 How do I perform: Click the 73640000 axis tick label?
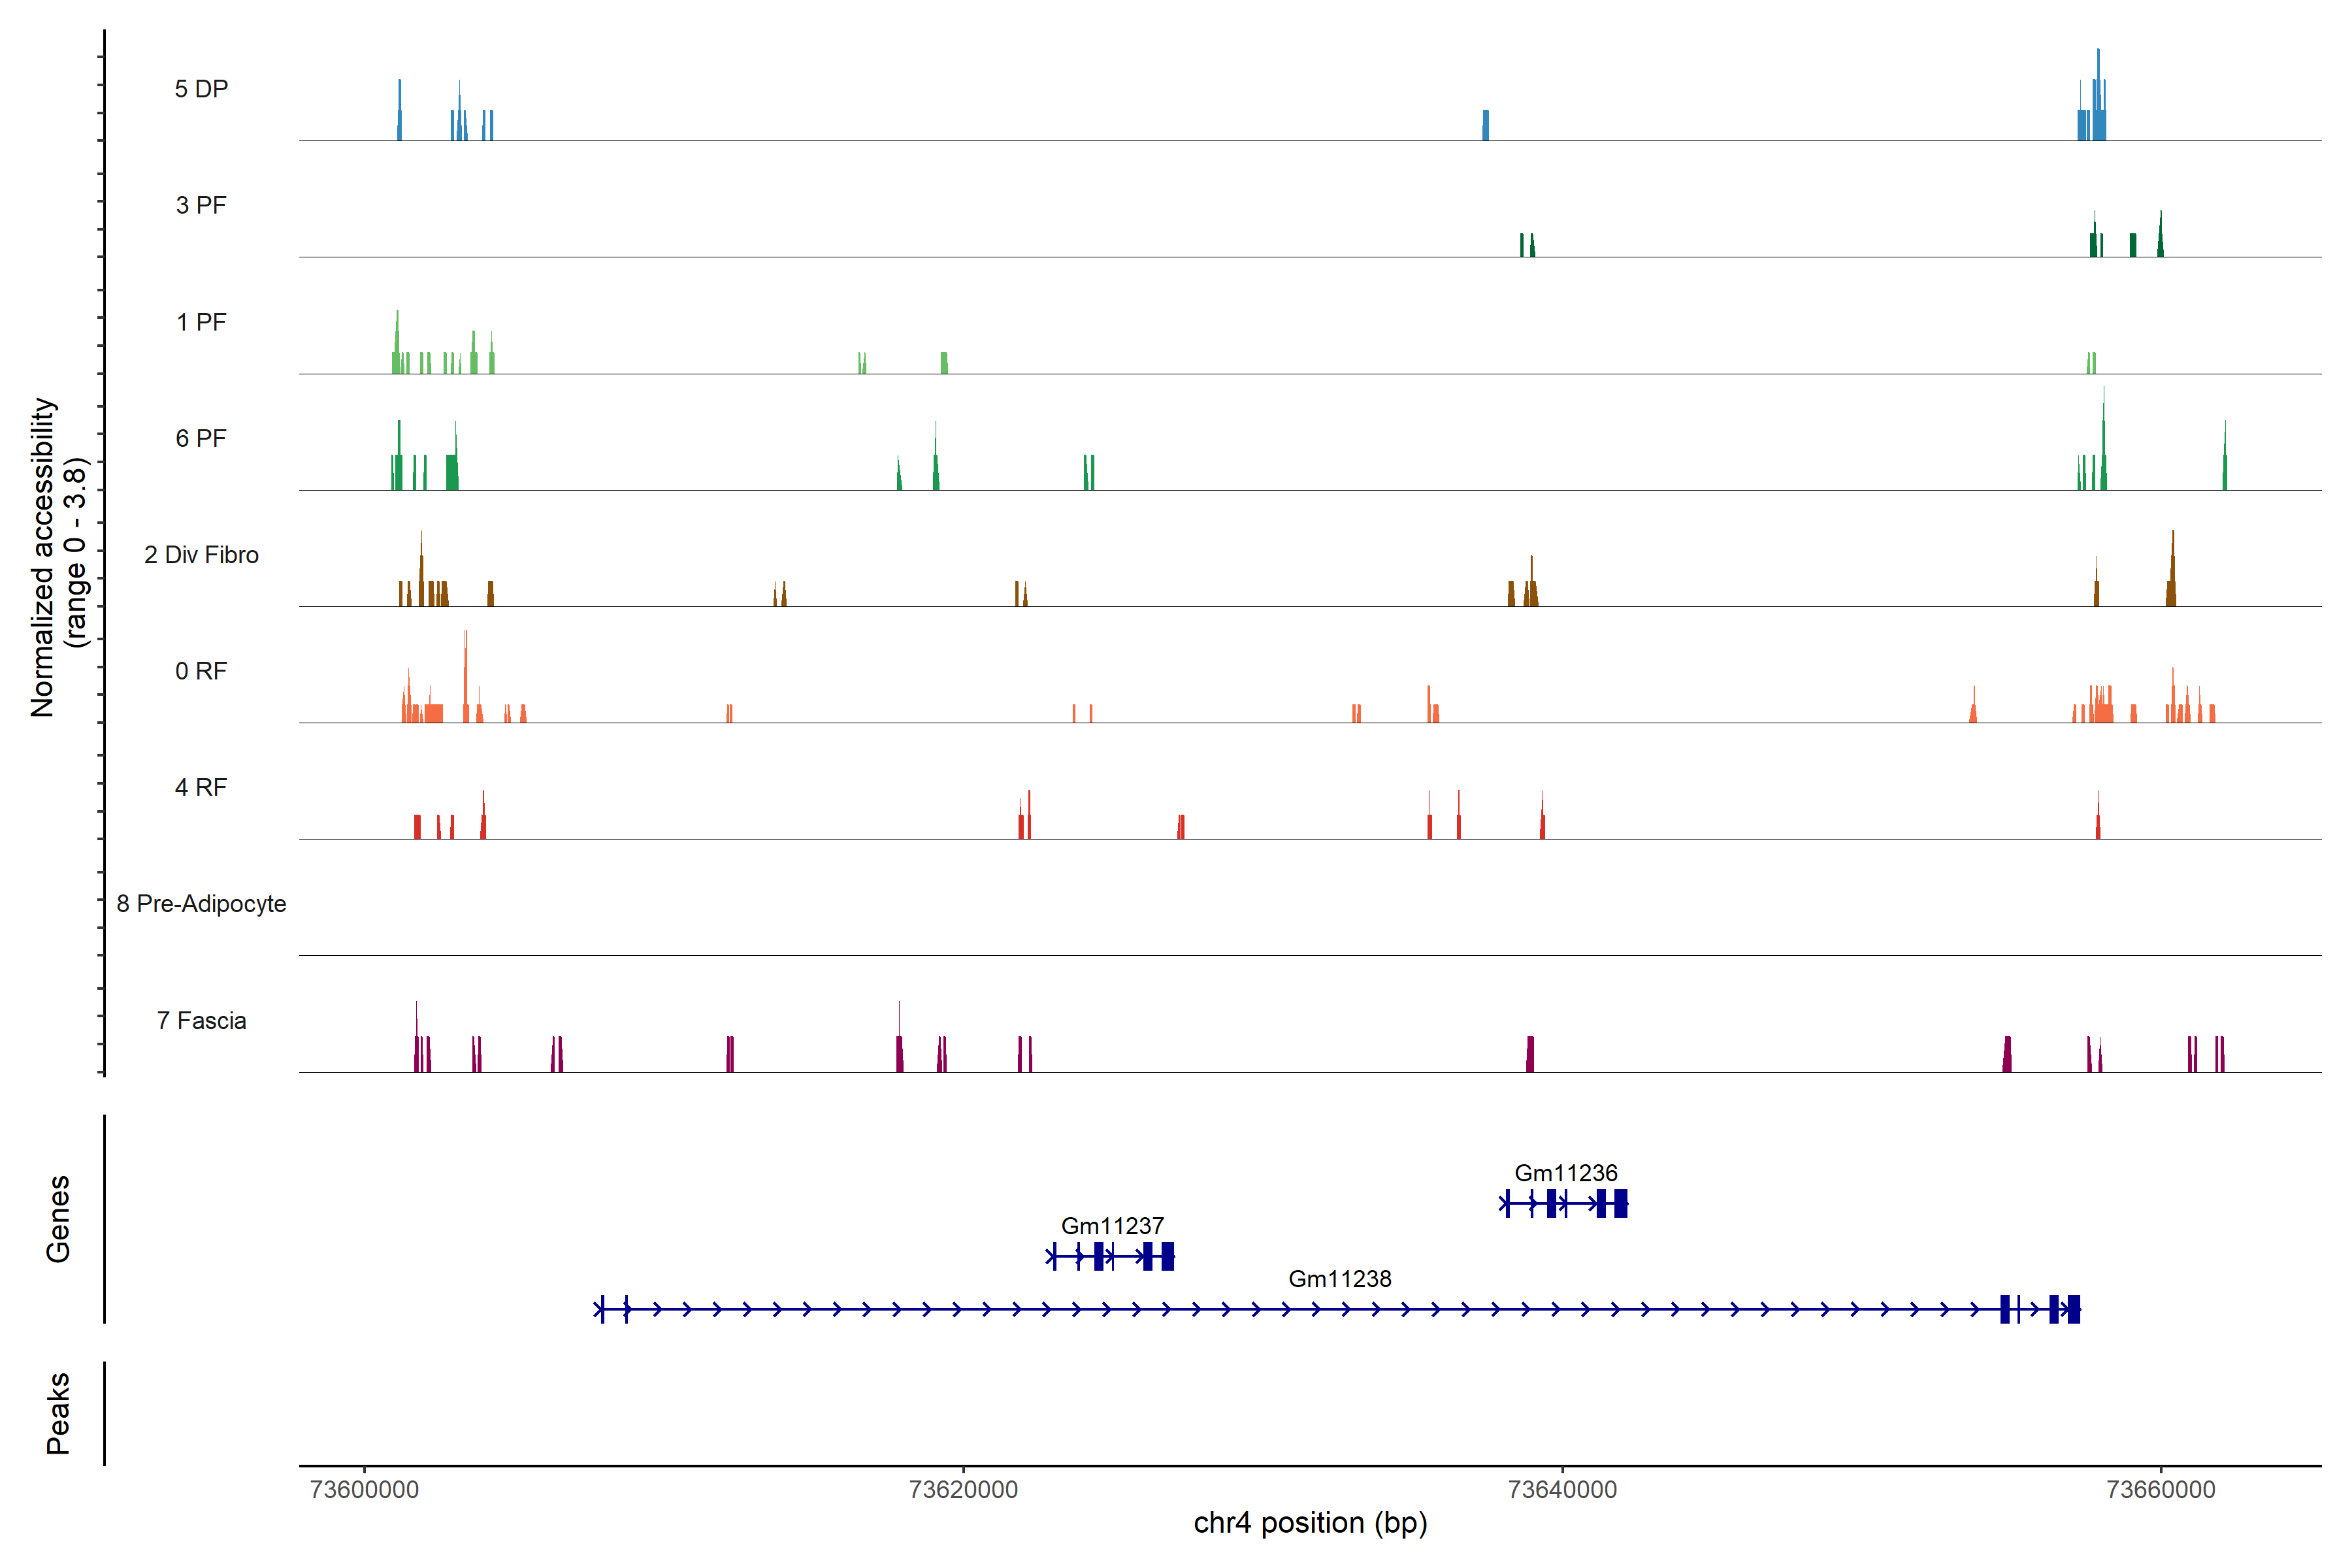[x=1562, y=1489]
